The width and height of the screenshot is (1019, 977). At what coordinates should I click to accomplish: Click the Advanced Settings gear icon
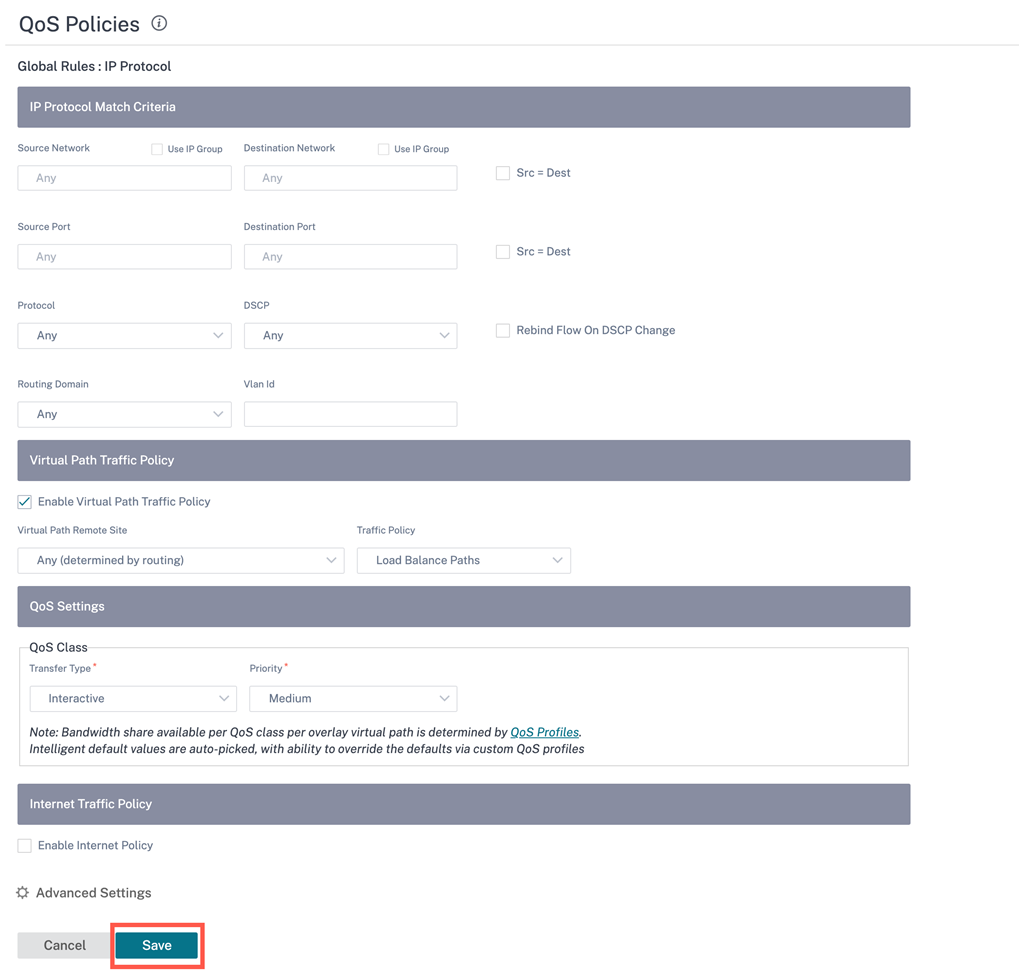pyautogui.click(x=23, y=892)
